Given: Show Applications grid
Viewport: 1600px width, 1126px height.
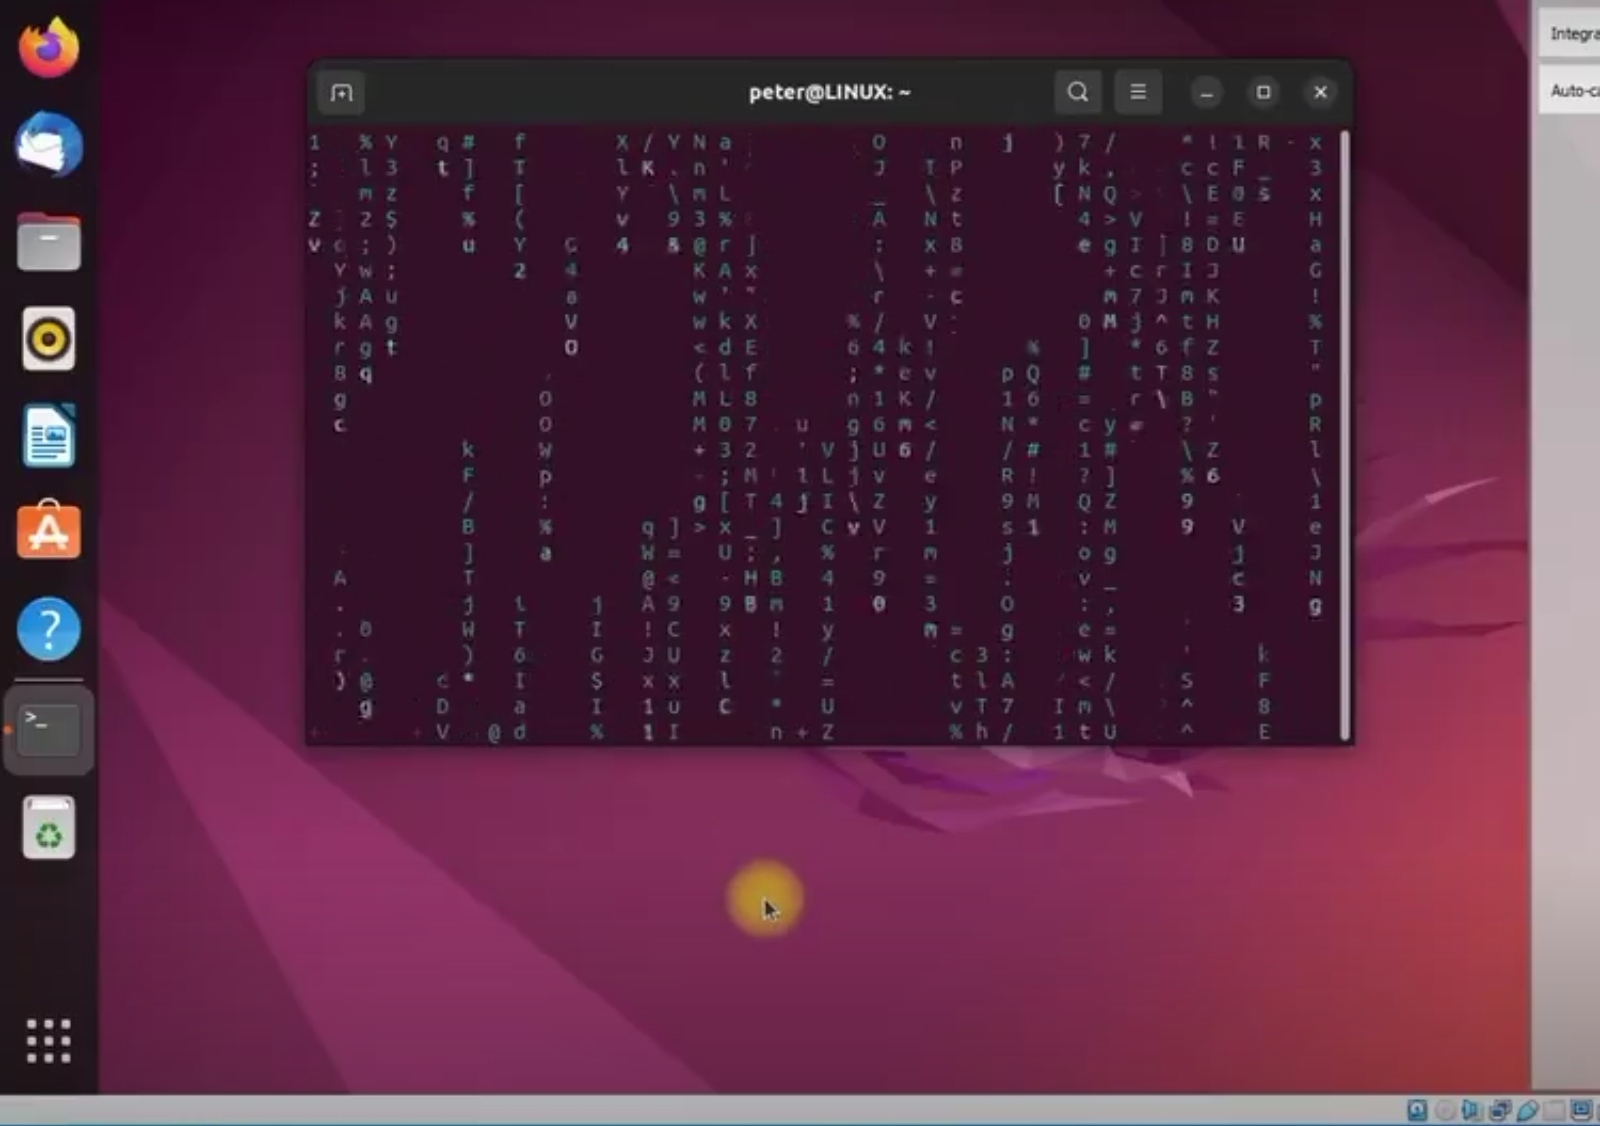Looking at the screenshot, I should [x=48, y=1041].
